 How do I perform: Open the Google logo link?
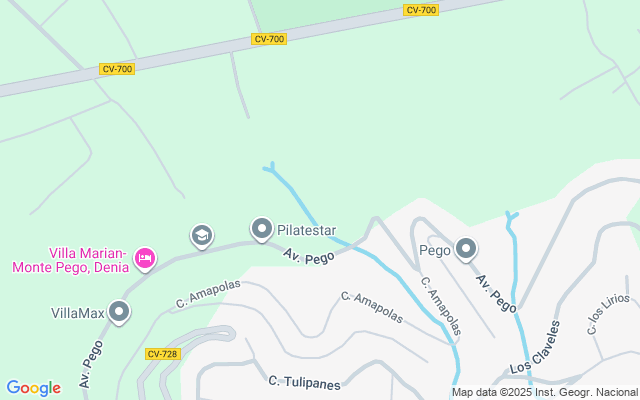(x=33, y=388)
